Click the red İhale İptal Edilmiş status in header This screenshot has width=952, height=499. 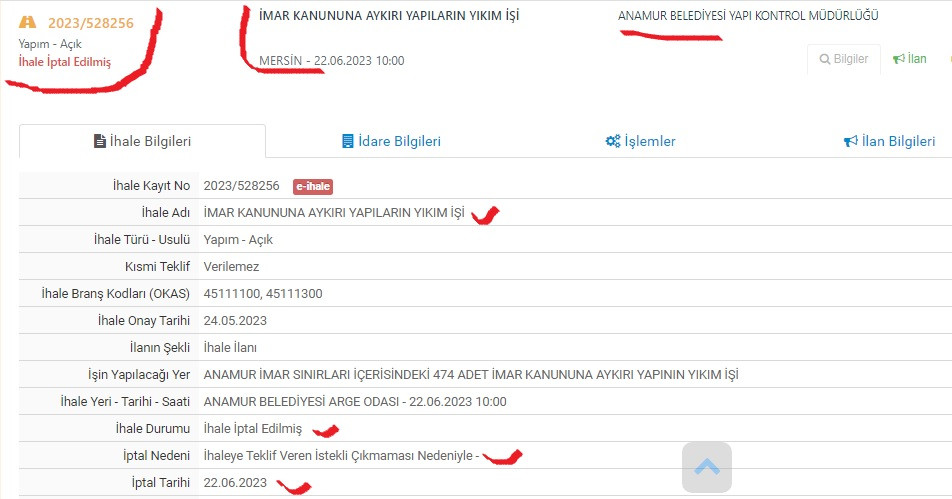coord(65,62)
